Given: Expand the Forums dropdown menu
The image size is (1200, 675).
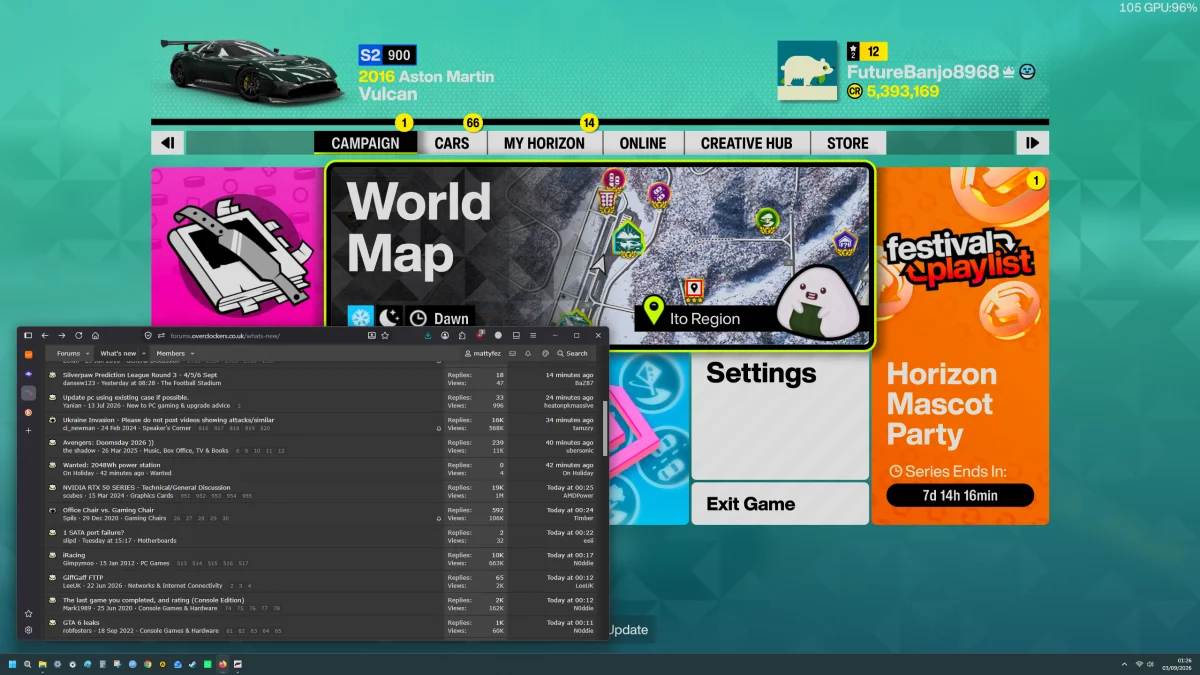Looking at the screenshot, I should (74, 353).
